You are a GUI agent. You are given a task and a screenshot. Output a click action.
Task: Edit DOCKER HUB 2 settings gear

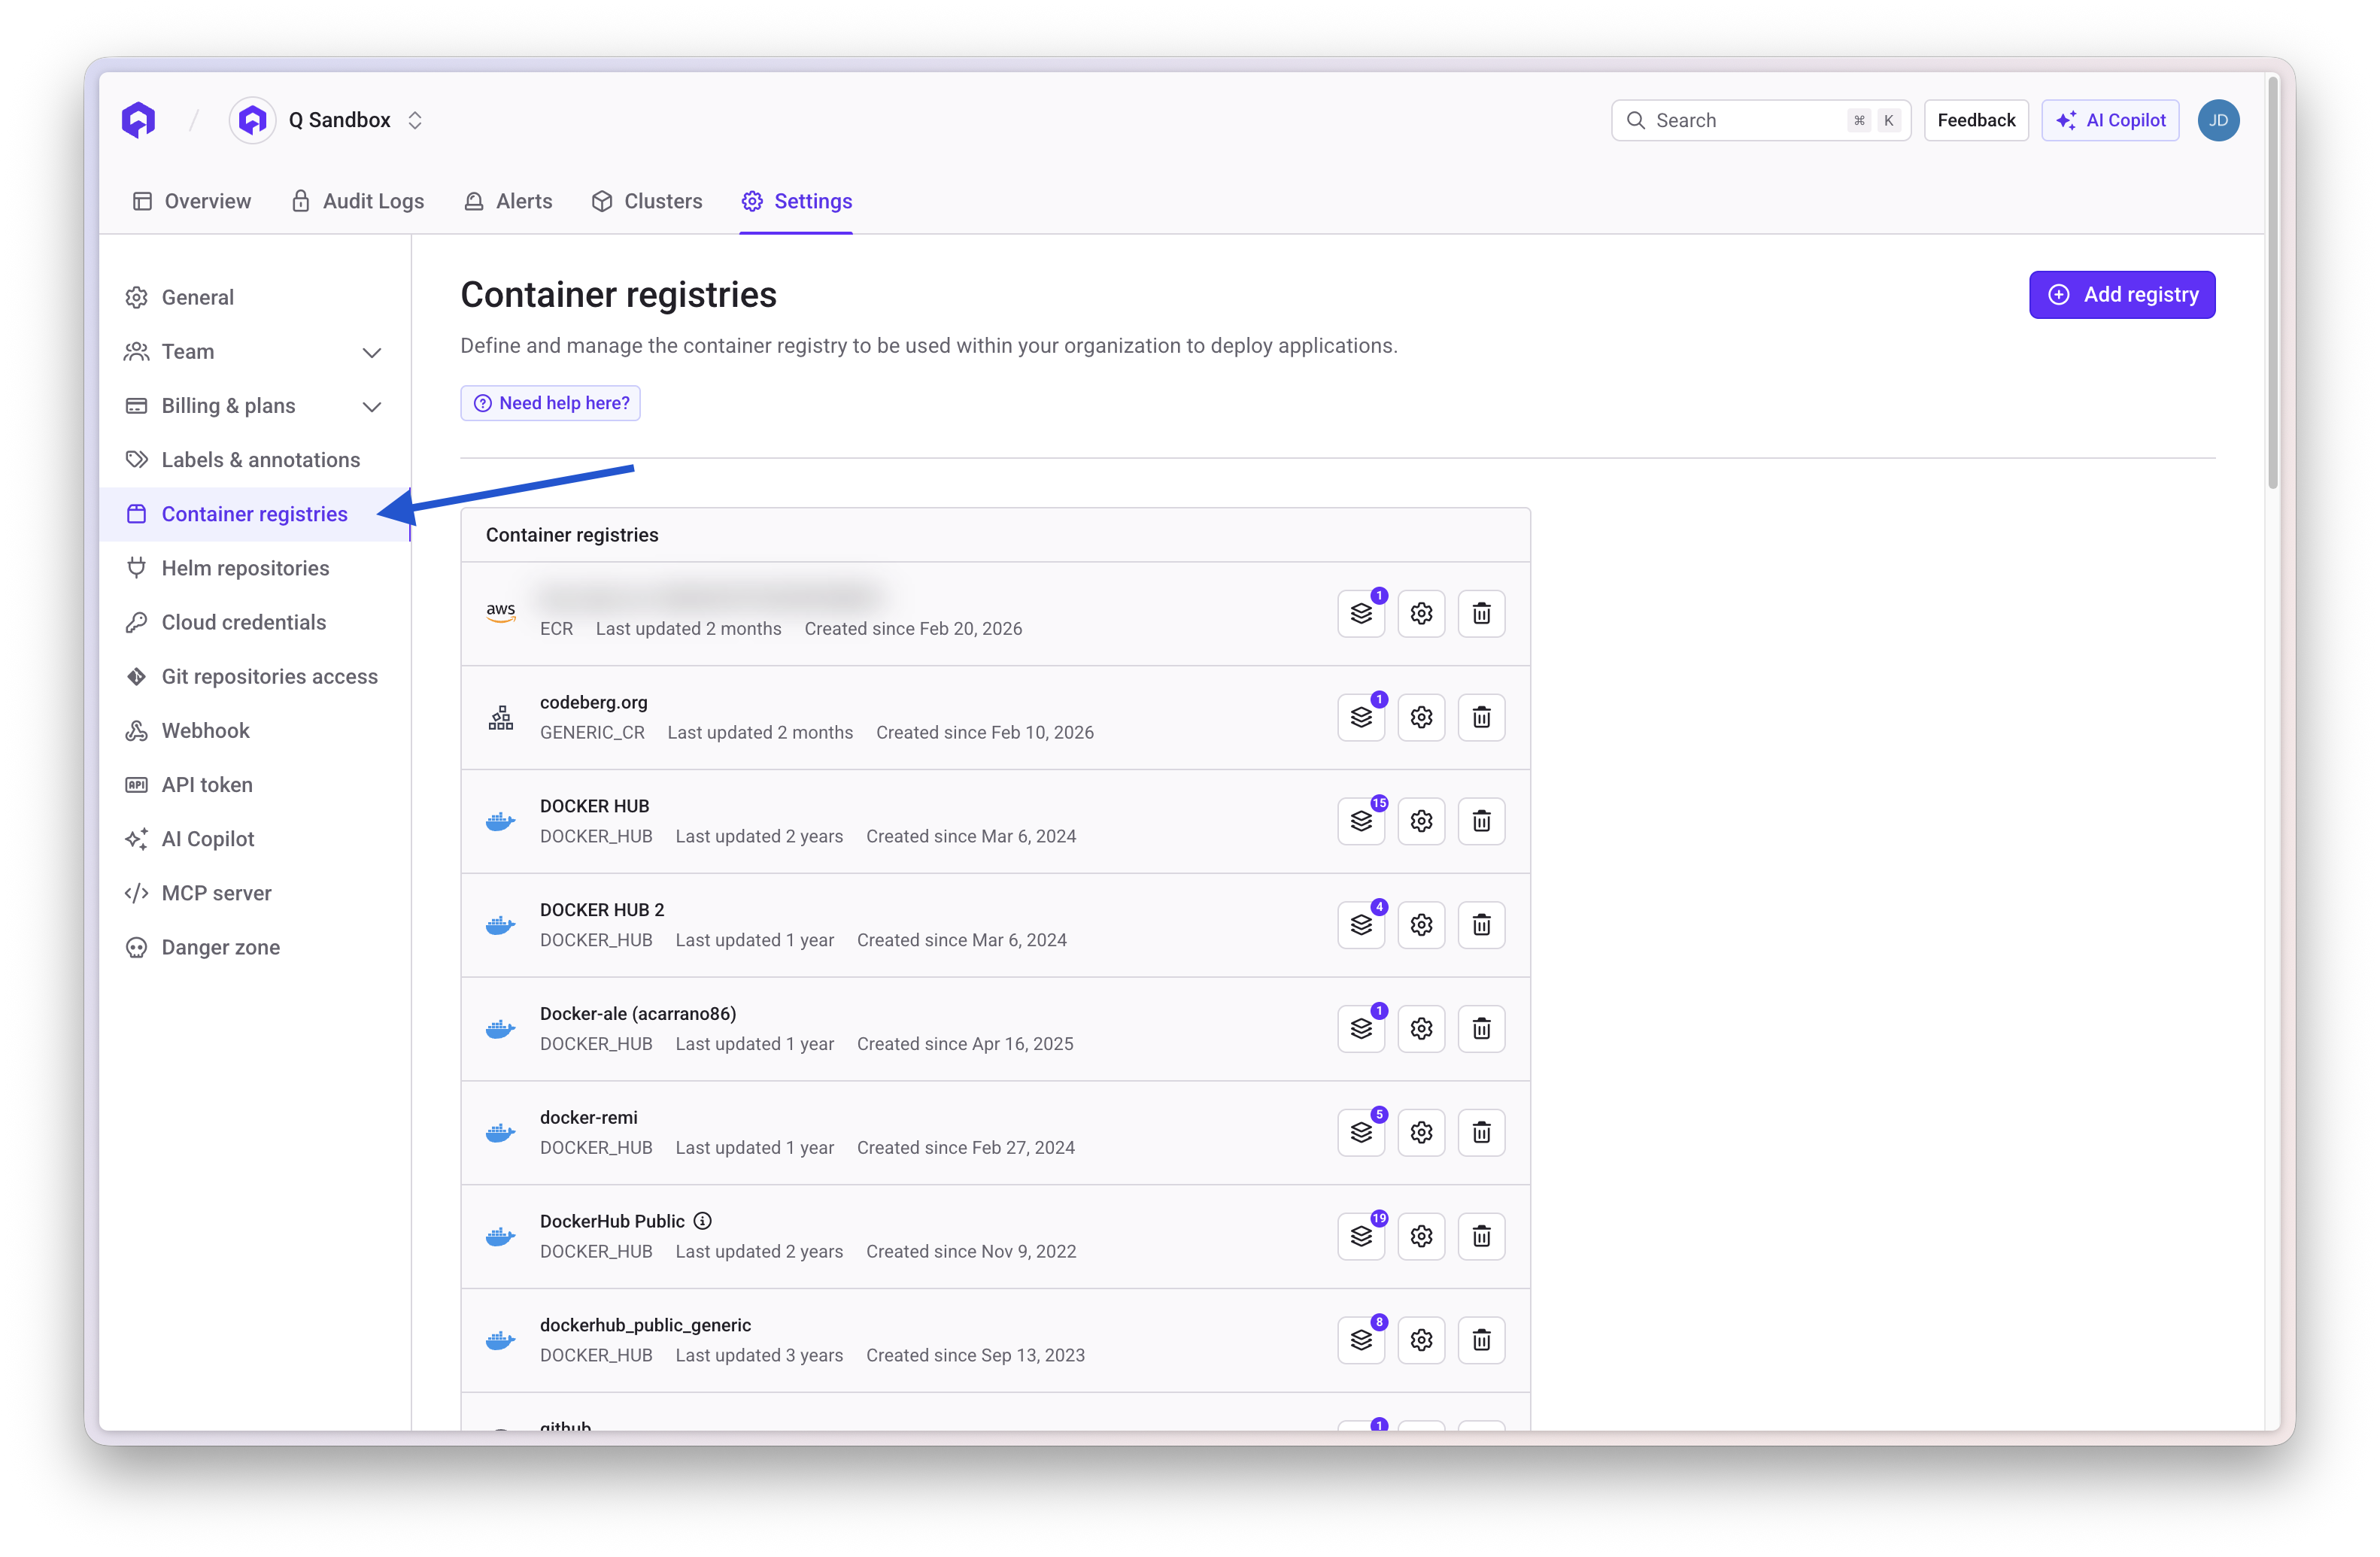[x=1421, y=925]
